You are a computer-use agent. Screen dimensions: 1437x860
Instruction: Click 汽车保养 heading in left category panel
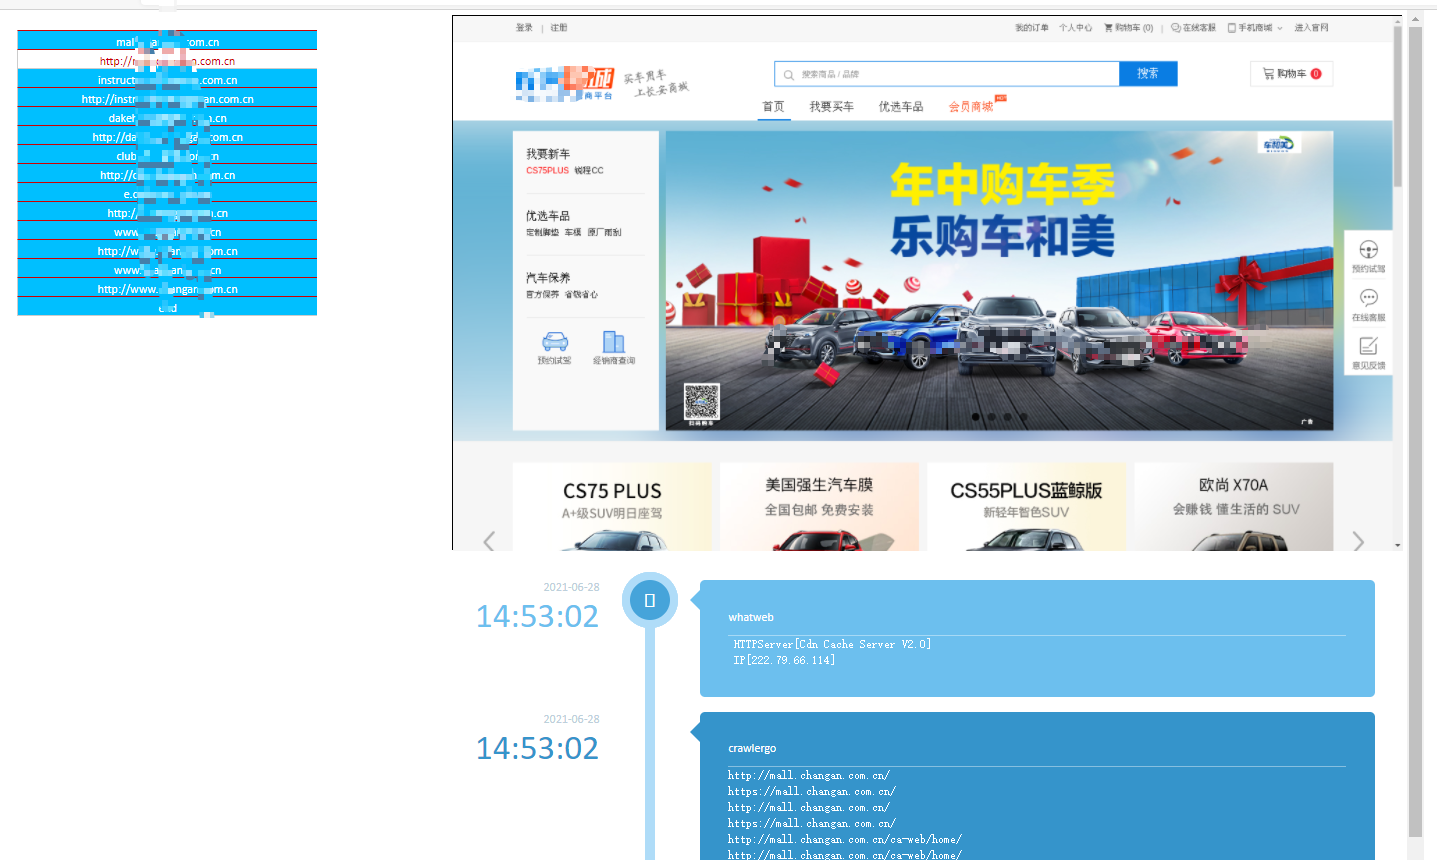coord(548,278)
